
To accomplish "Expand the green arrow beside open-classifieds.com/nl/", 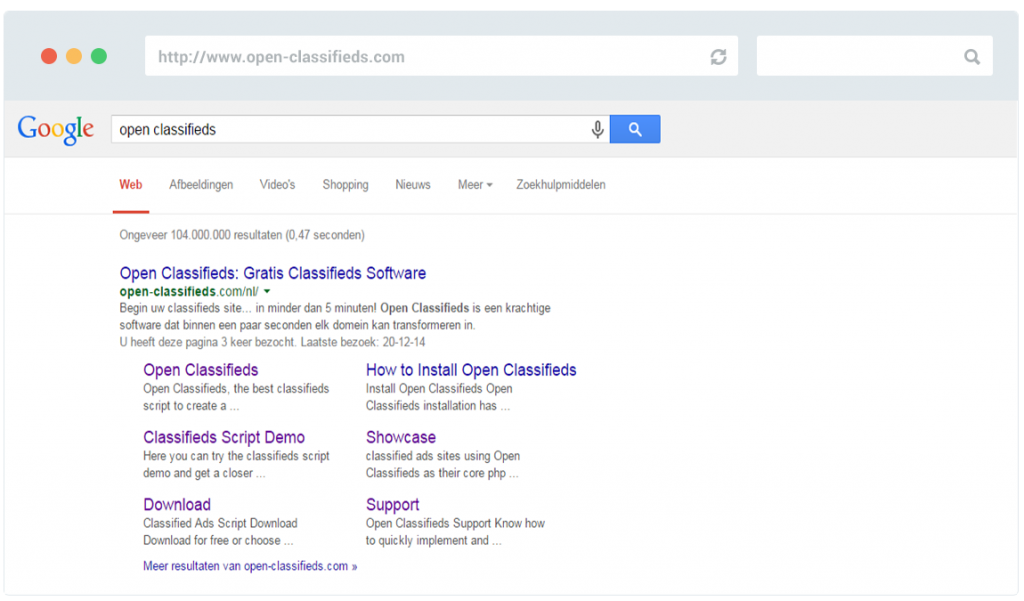I will pyautogui.click(x=267, y=291).
